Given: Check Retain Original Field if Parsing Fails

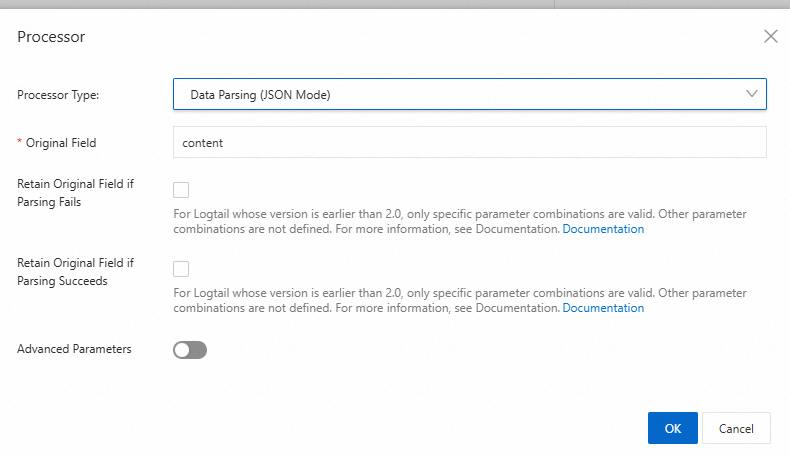Looking at the screenshot, I should (x=181, y=190).
